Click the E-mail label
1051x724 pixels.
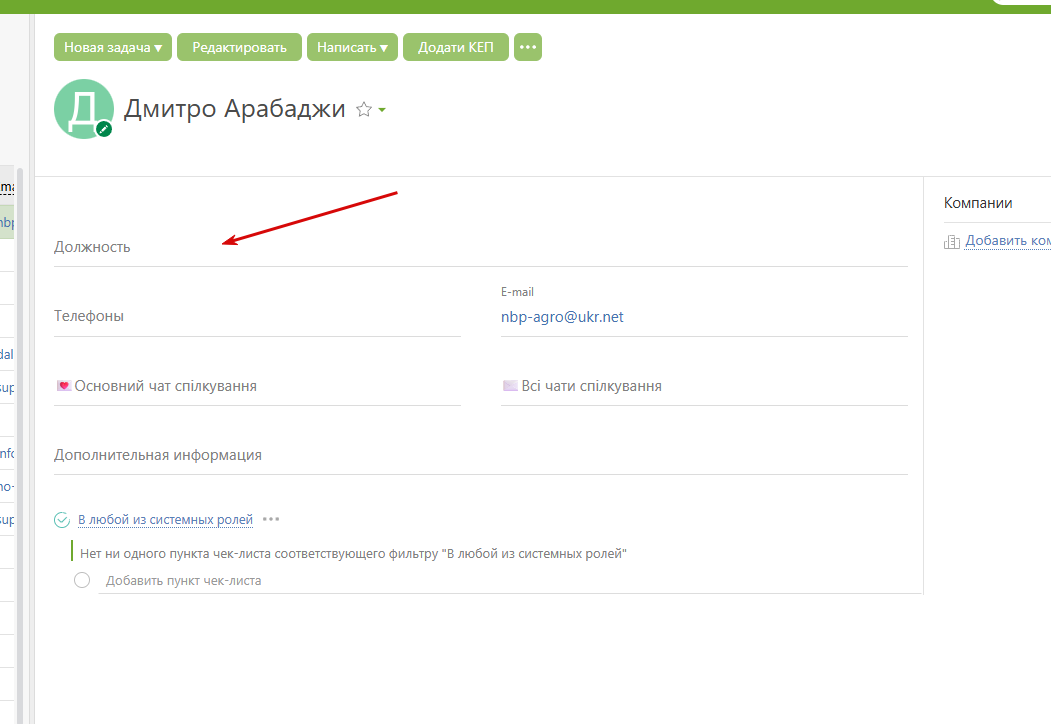(x=517, y=292)
